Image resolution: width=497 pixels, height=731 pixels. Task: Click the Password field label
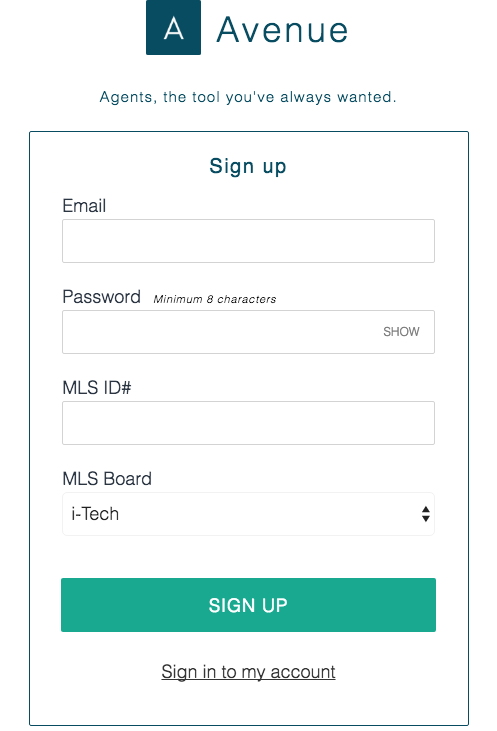(x=102, y=297)
